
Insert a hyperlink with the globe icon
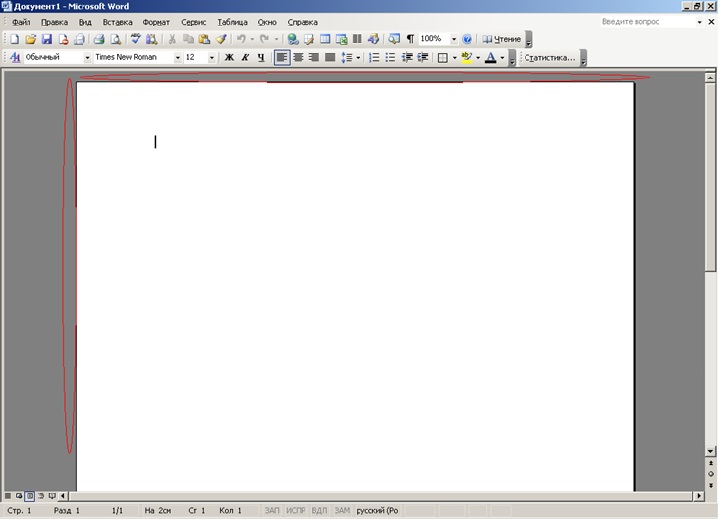[292, 39]
